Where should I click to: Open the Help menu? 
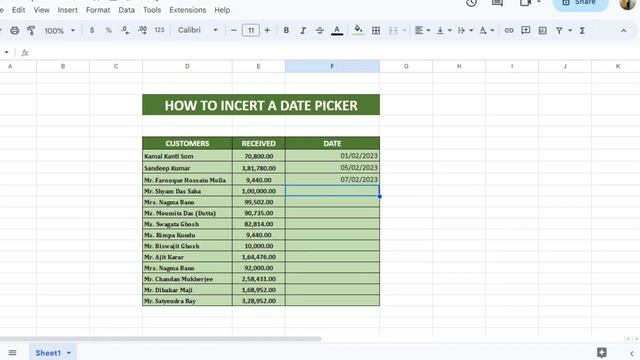[222, 10]
